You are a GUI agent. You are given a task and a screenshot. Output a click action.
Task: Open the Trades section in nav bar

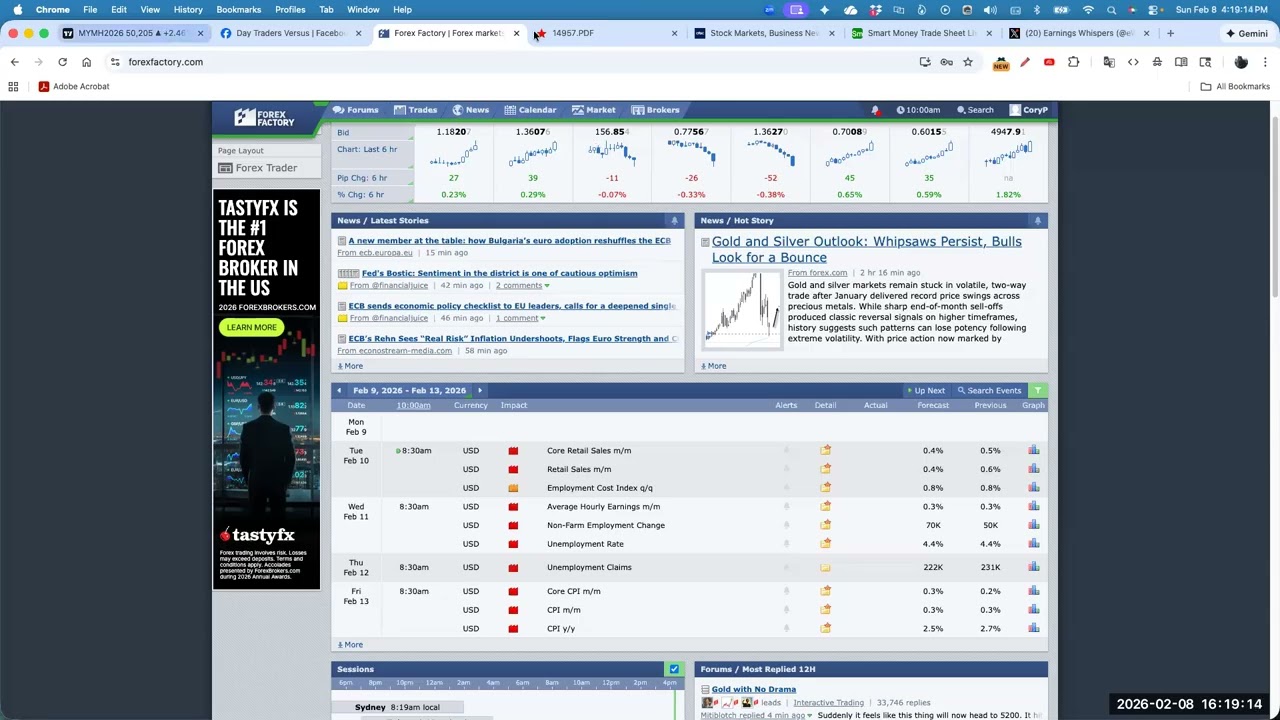point(415,110)
